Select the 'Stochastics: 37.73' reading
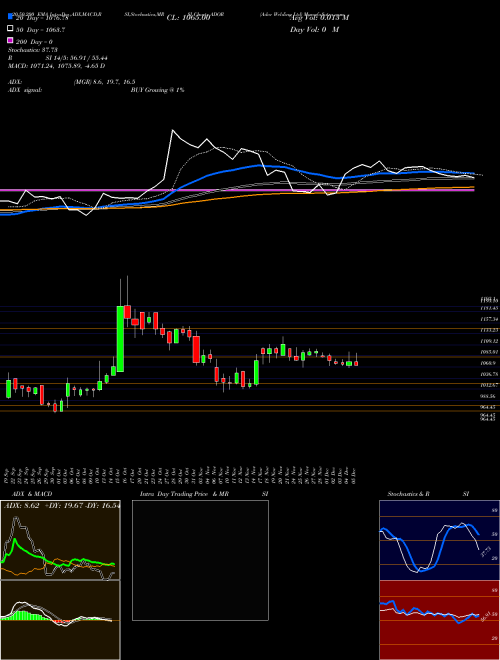The width and height of the screenshot is (500, 660). [x=32, y=50]
